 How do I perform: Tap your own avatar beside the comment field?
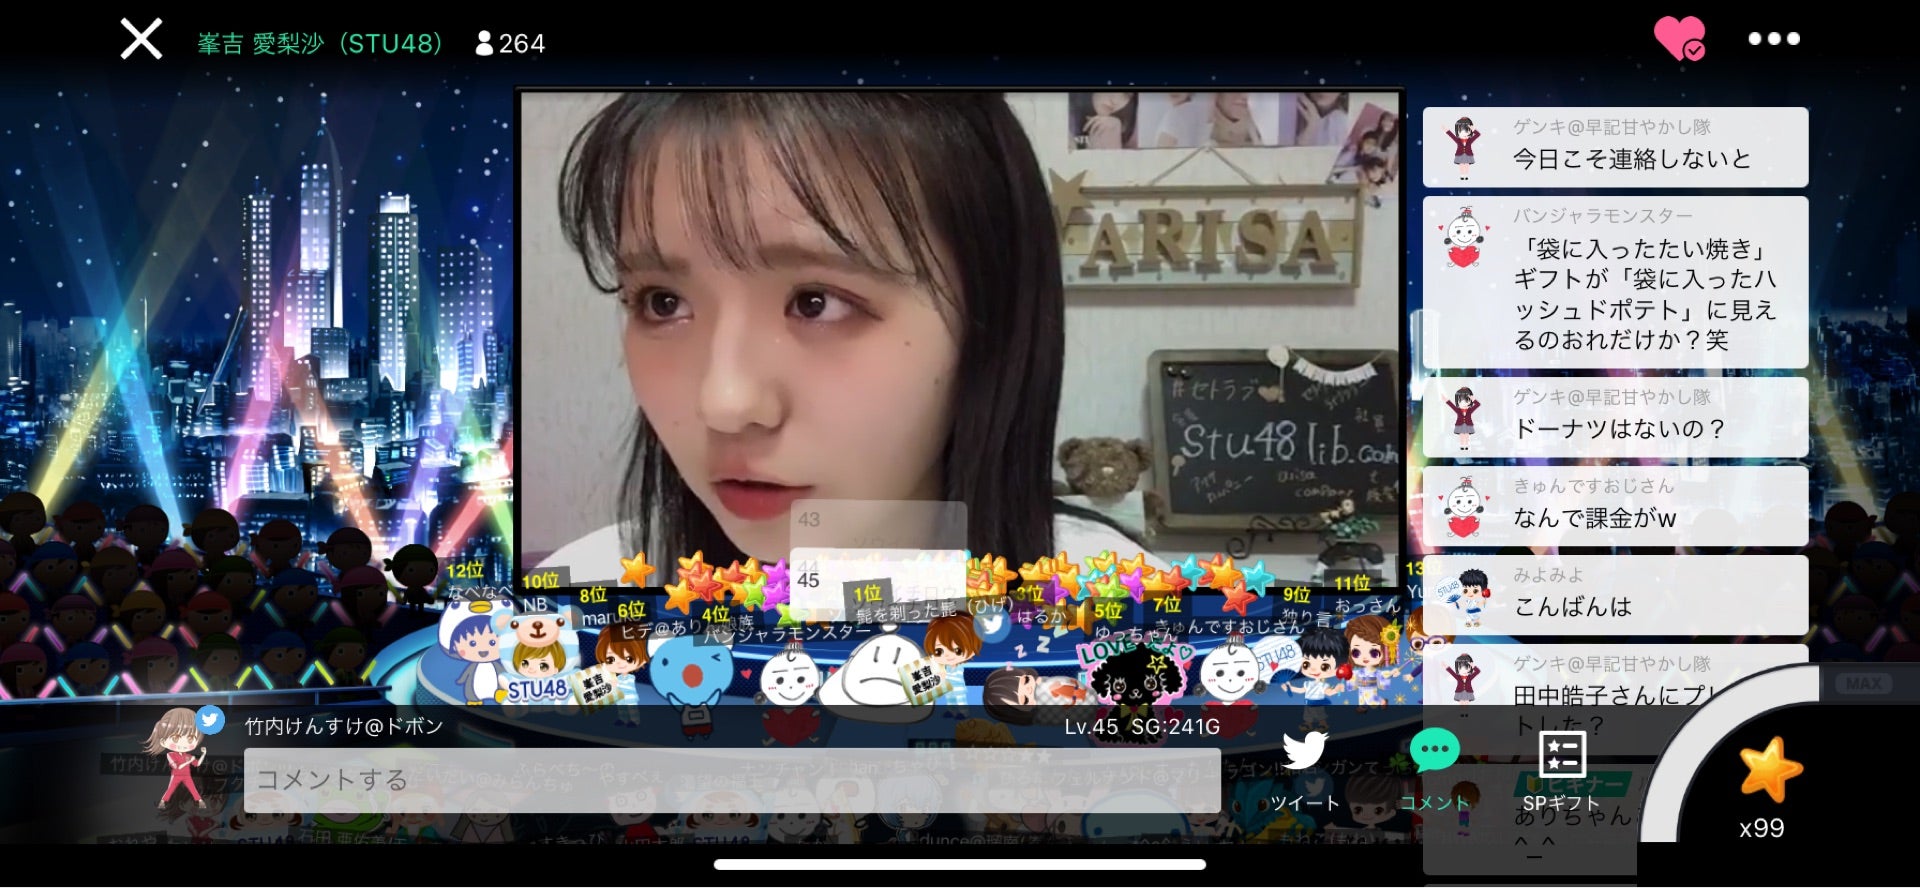coord(180,758)
